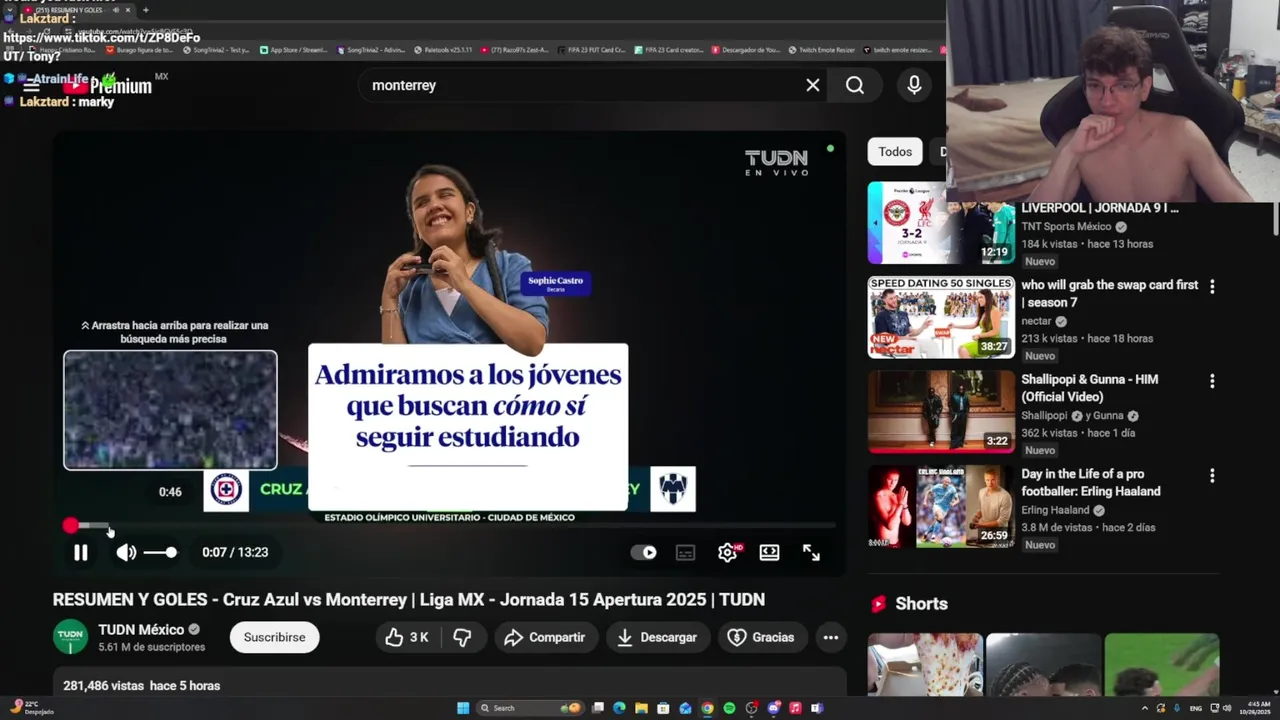Enable subtitles with the captions icon

[685, 552]
